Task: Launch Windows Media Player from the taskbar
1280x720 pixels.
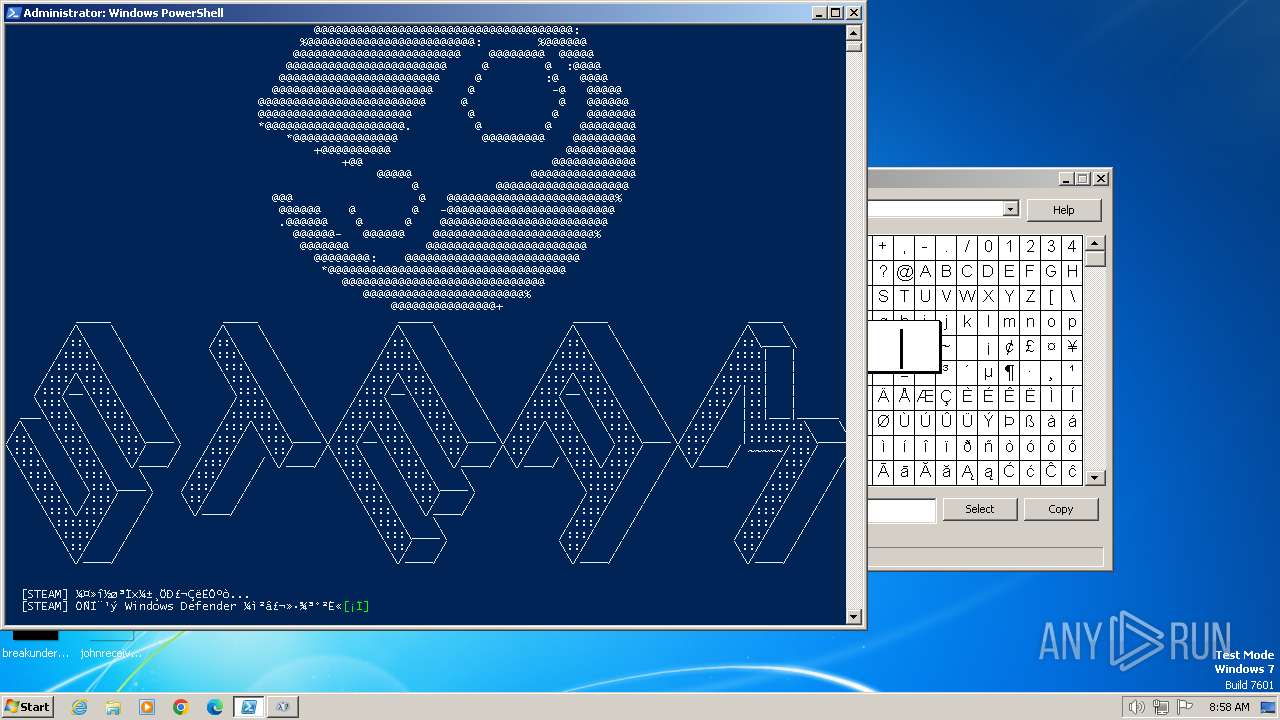Action: click(147, 707)
